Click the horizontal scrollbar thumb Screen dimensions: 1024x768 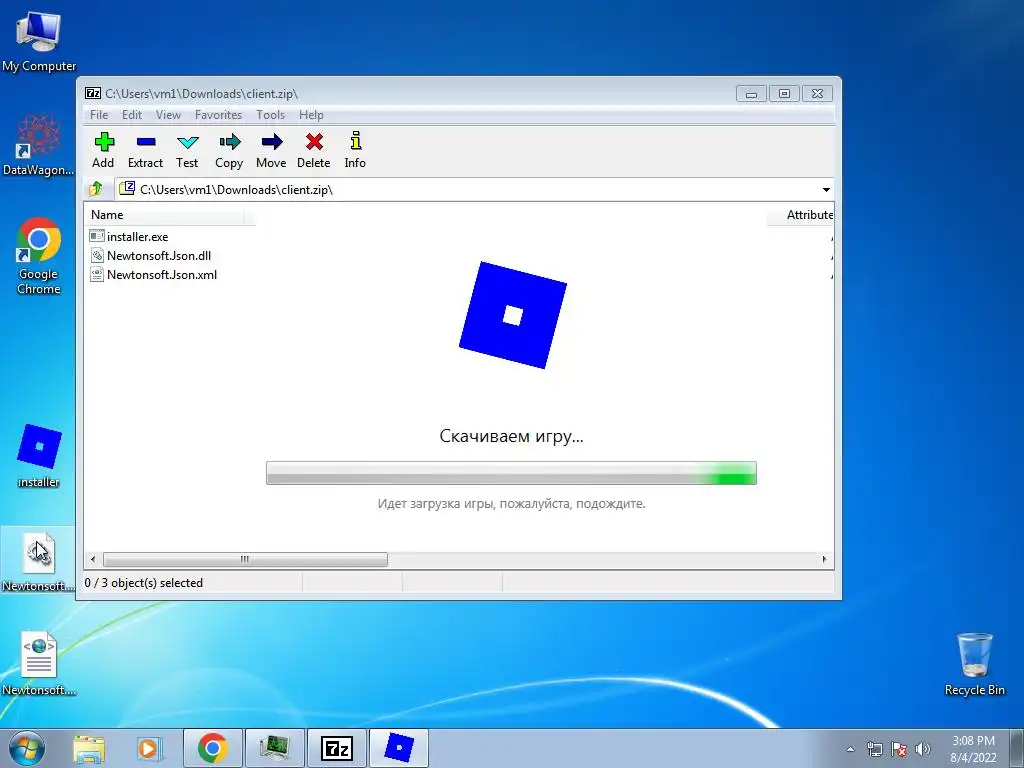(x=245, y=560)
